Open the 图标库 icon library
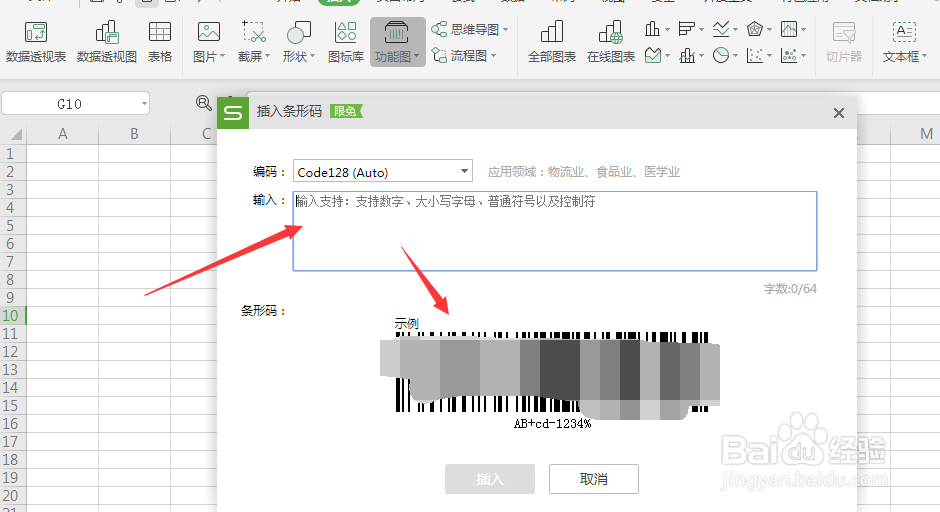This screenshot has height=512, width=940. point(346,42)
